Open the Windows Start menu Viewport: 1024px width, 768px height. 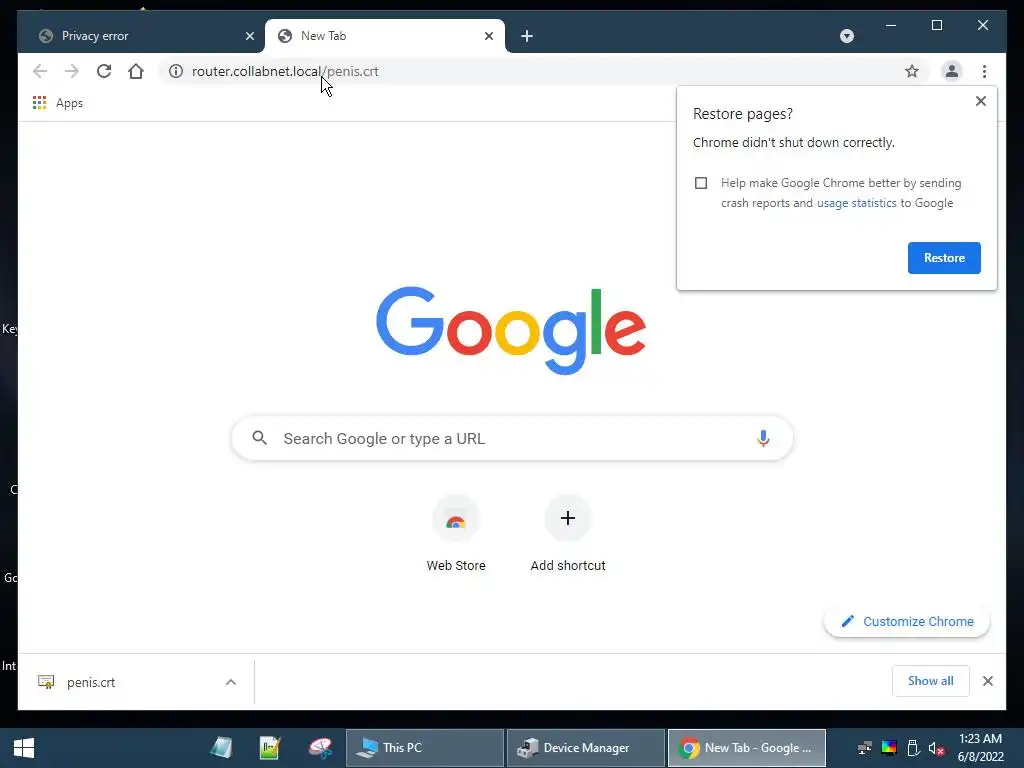(24, 748)
